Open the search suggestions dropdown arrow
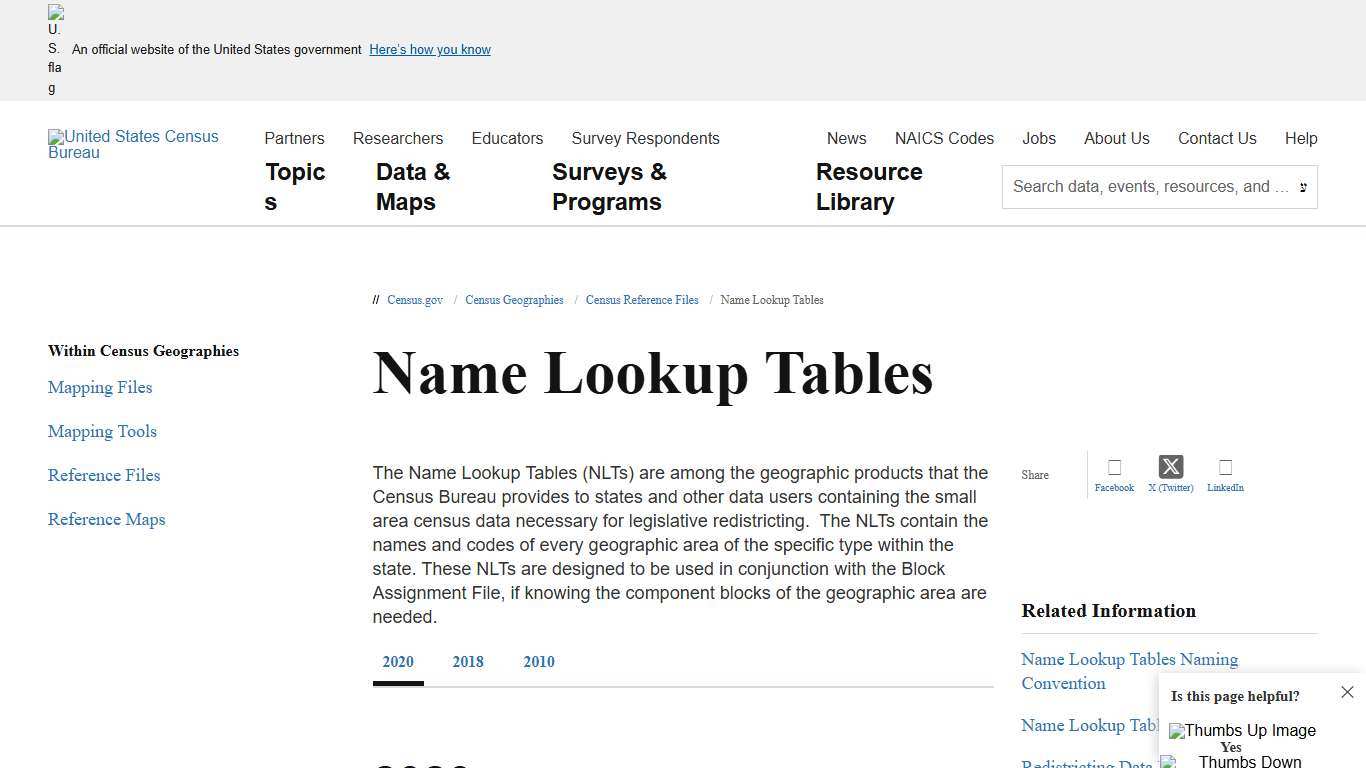1366x768 pixels. point(1303,187)
